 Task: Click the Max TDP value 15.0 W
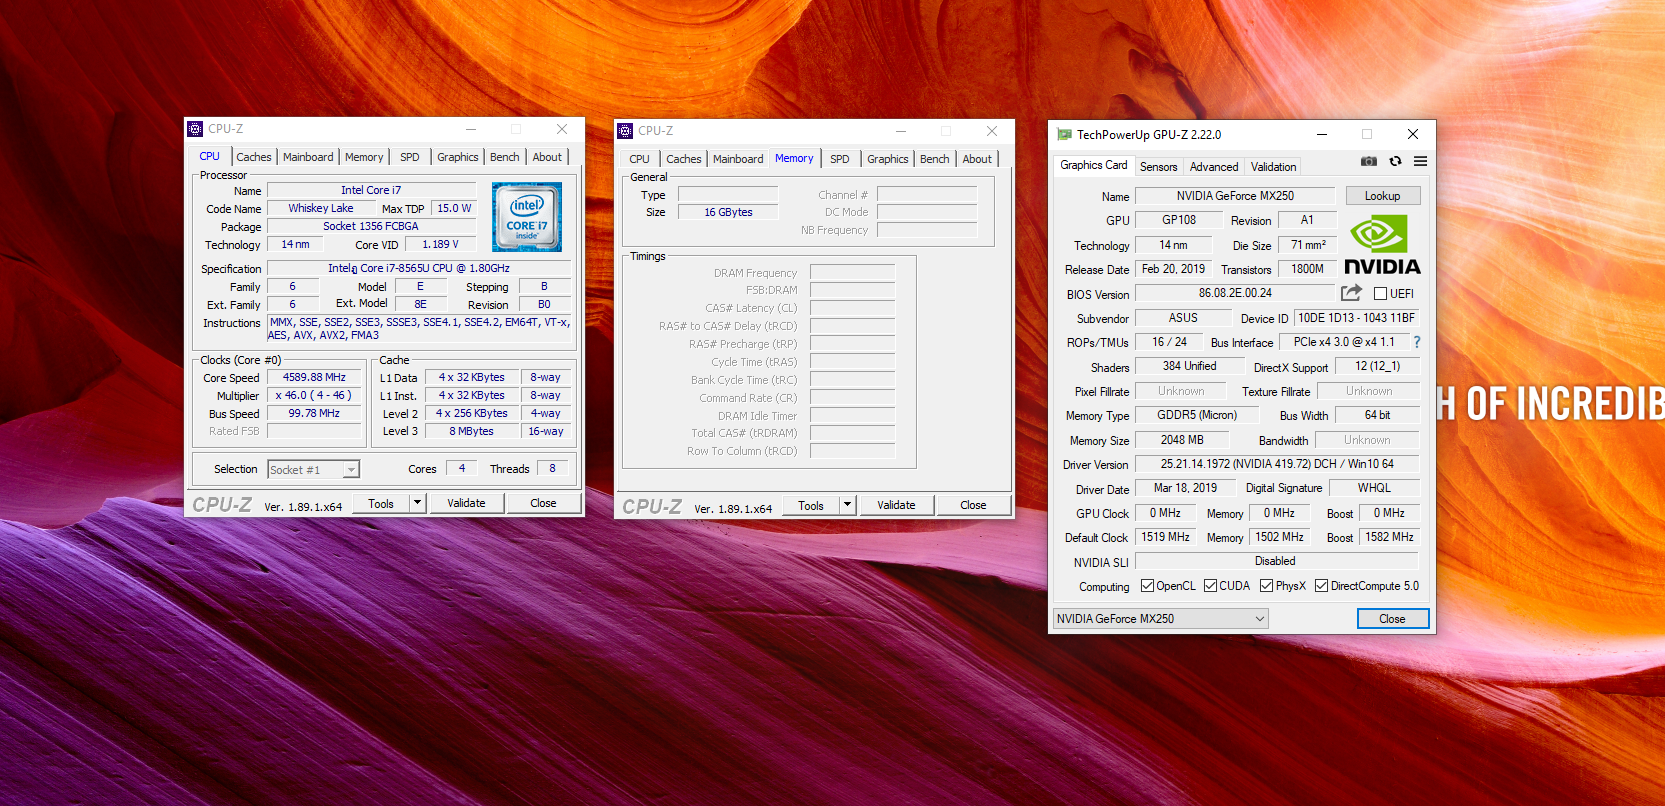click(x=454, y=208)
